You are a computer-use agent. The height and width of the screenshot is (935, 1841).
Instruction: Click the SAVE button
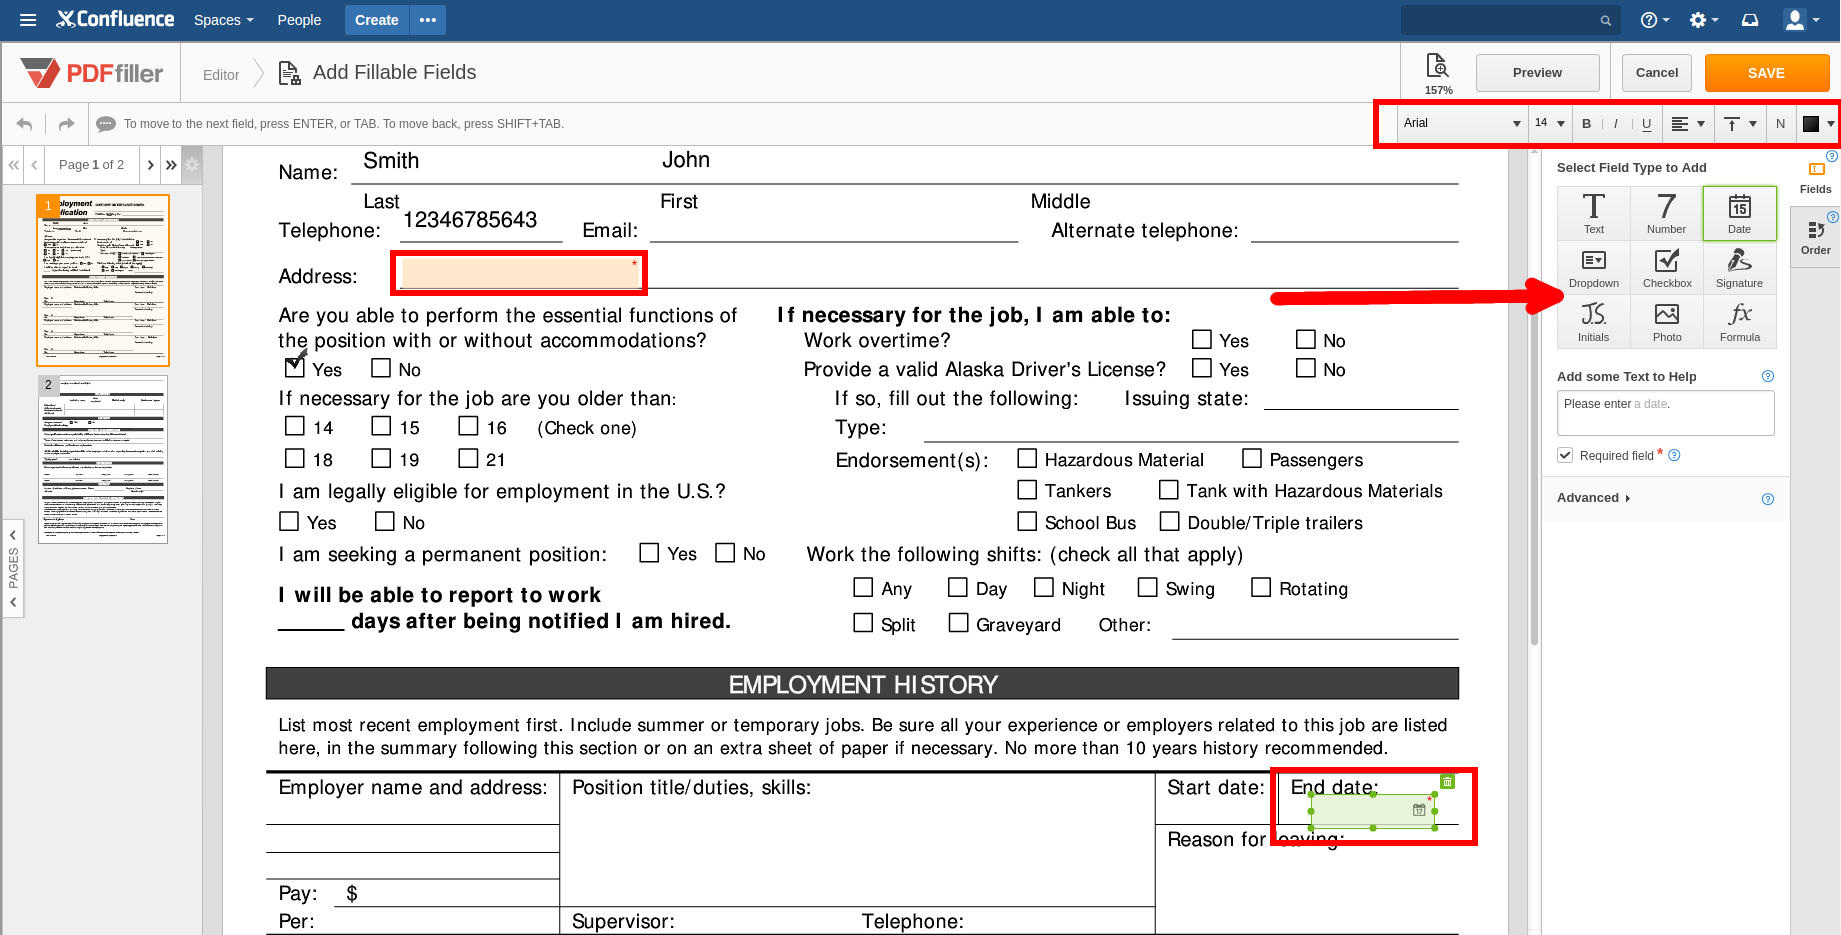[x=1766, y=72]
